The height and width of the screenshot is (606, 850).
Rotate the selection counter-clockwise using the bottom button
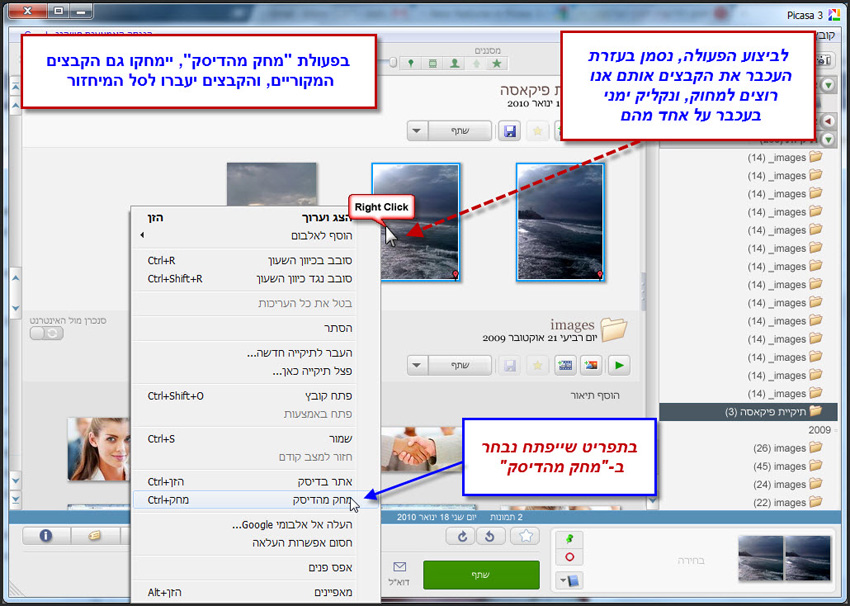tap(490, 536)
